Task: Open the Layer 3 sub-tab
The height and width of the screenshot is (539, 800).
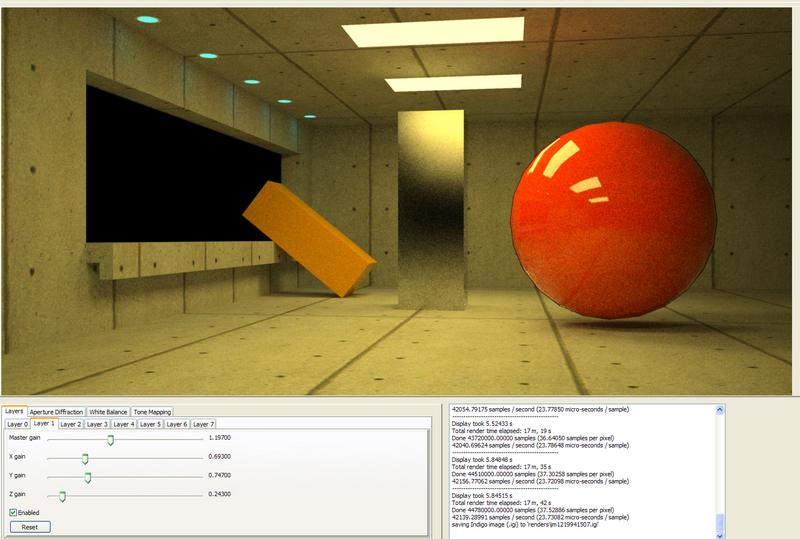Action: pos(98,424)
